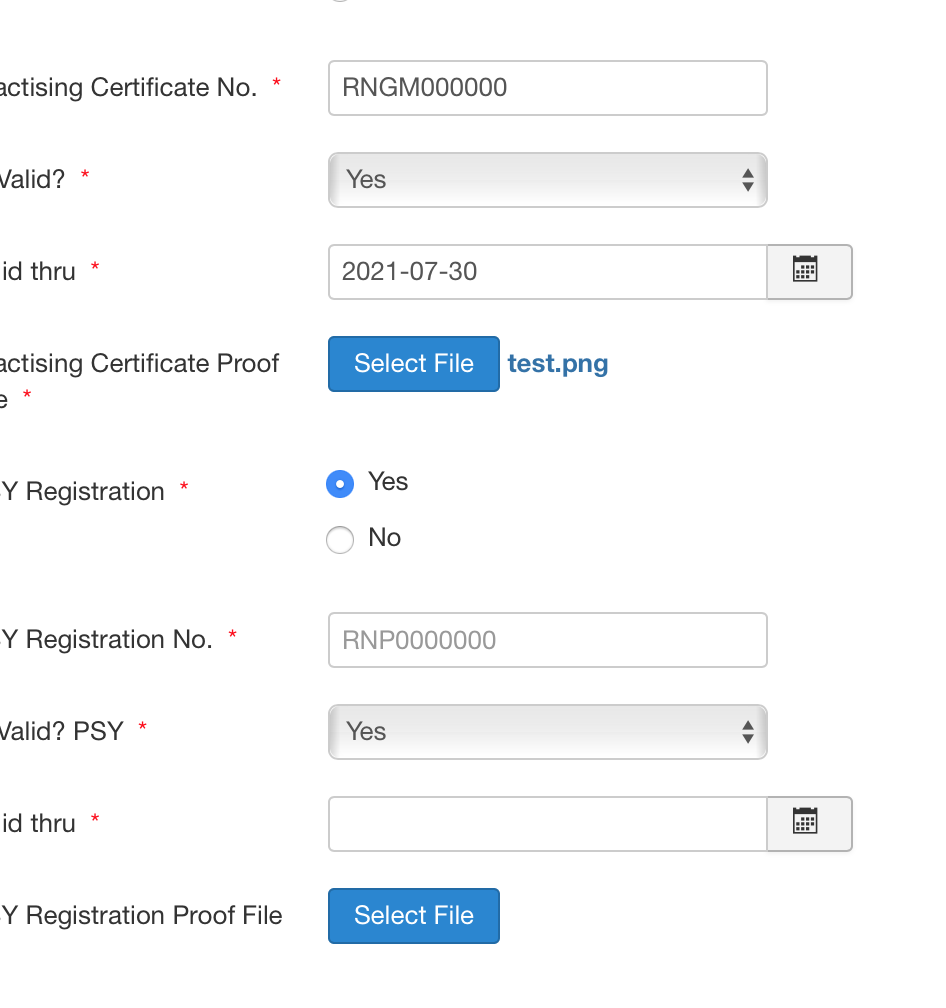Open calendar picker for empty PSY valid thru

click(809, 824)
